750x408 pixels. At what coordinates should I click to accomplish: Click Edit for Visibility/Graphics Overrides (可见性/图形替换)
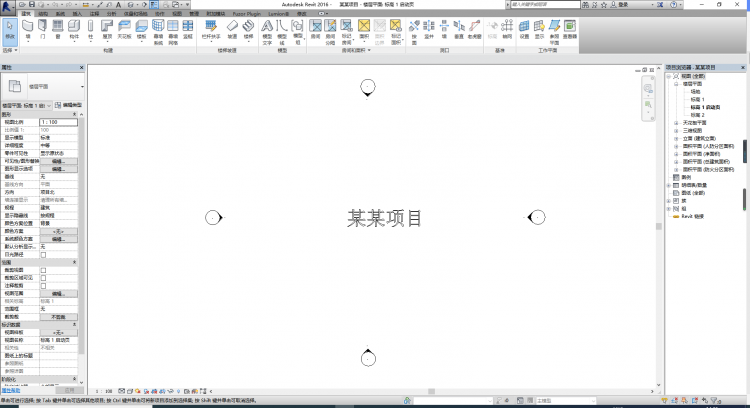pos(58,161)
